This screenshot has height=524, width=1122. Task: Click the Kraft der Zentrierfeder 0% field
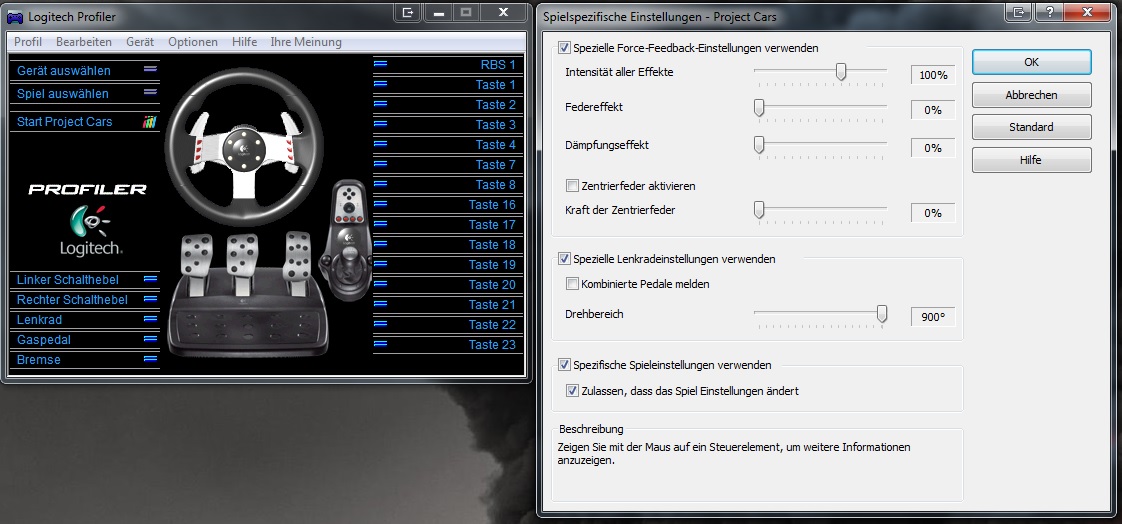point(933,213)
